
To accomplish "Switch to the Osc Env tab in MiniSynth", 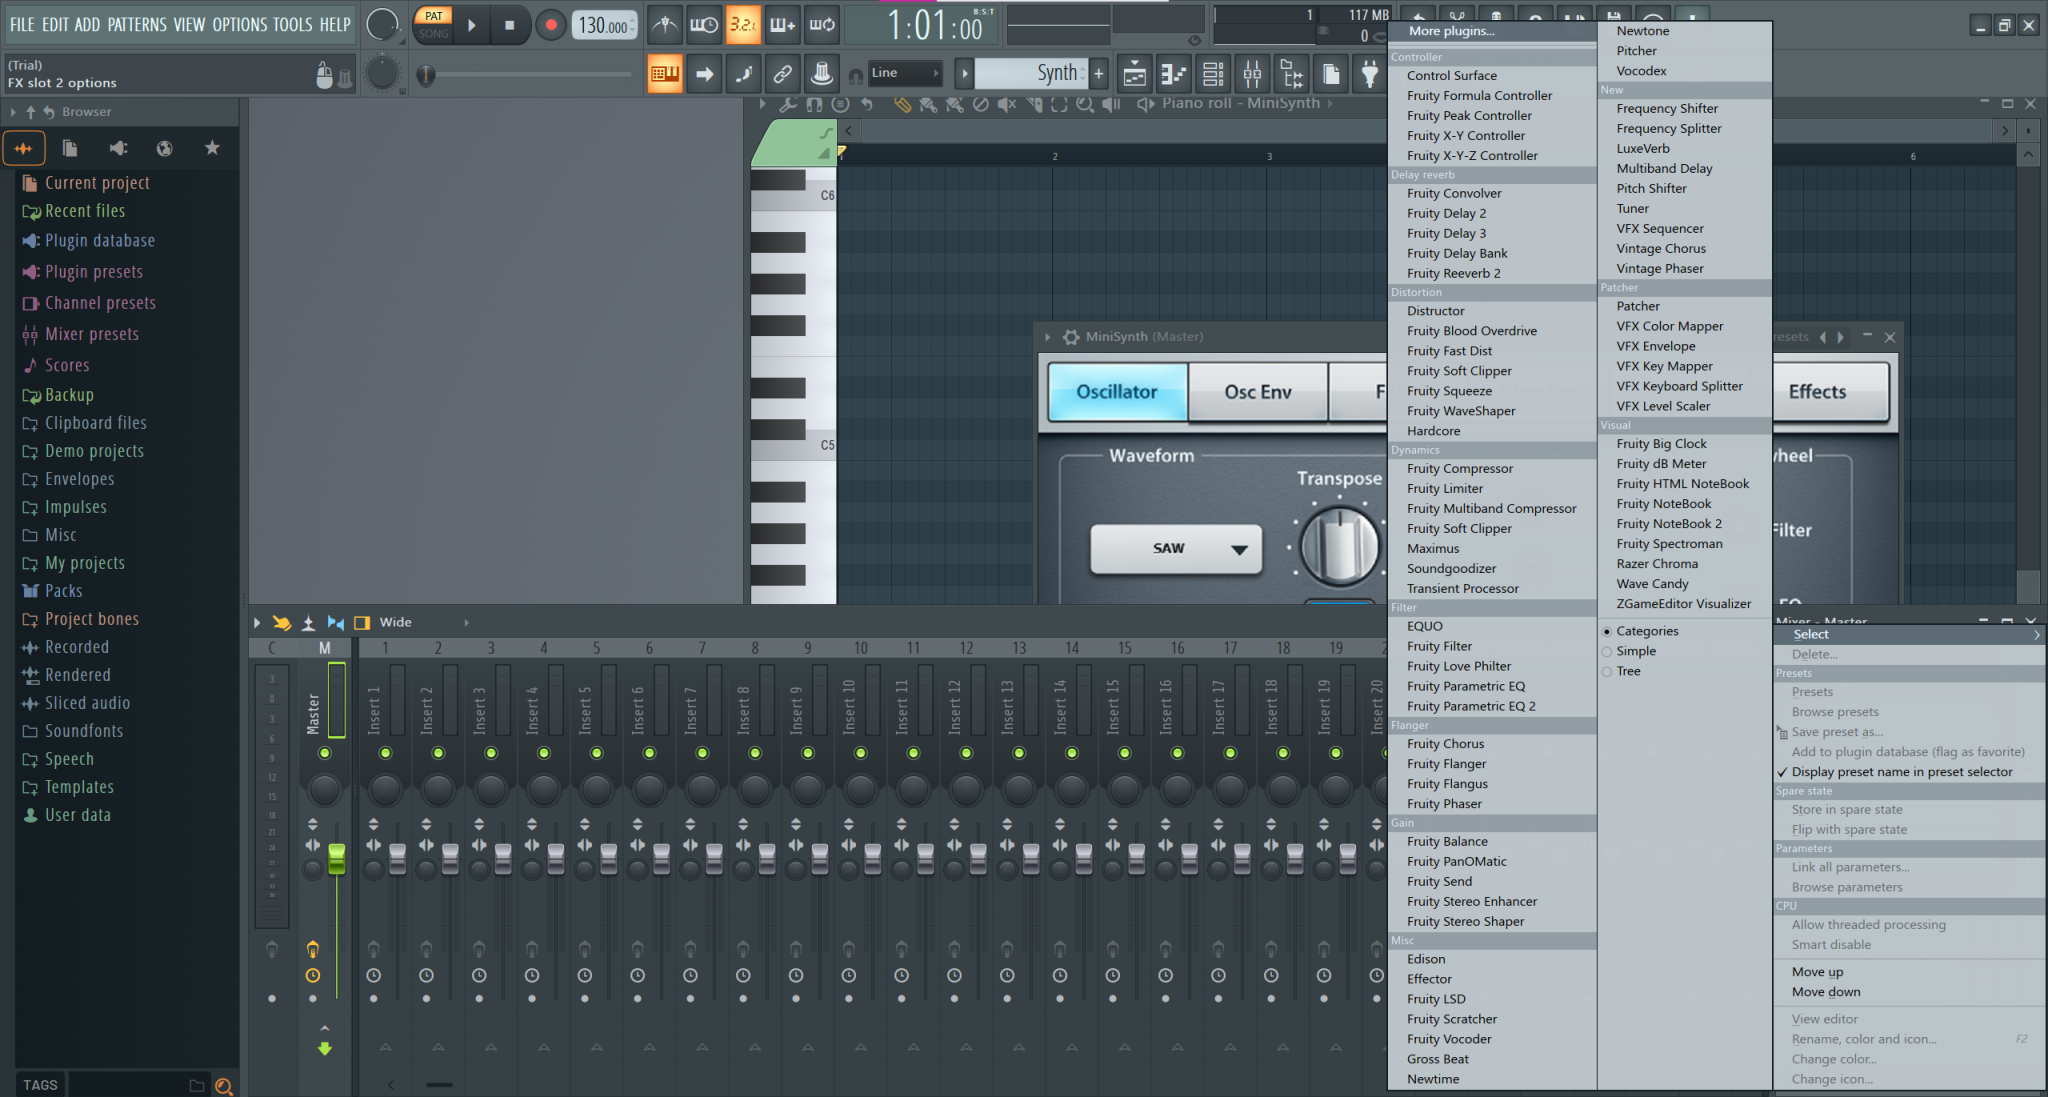I will pyautogui.click(x=1257, y=391).
